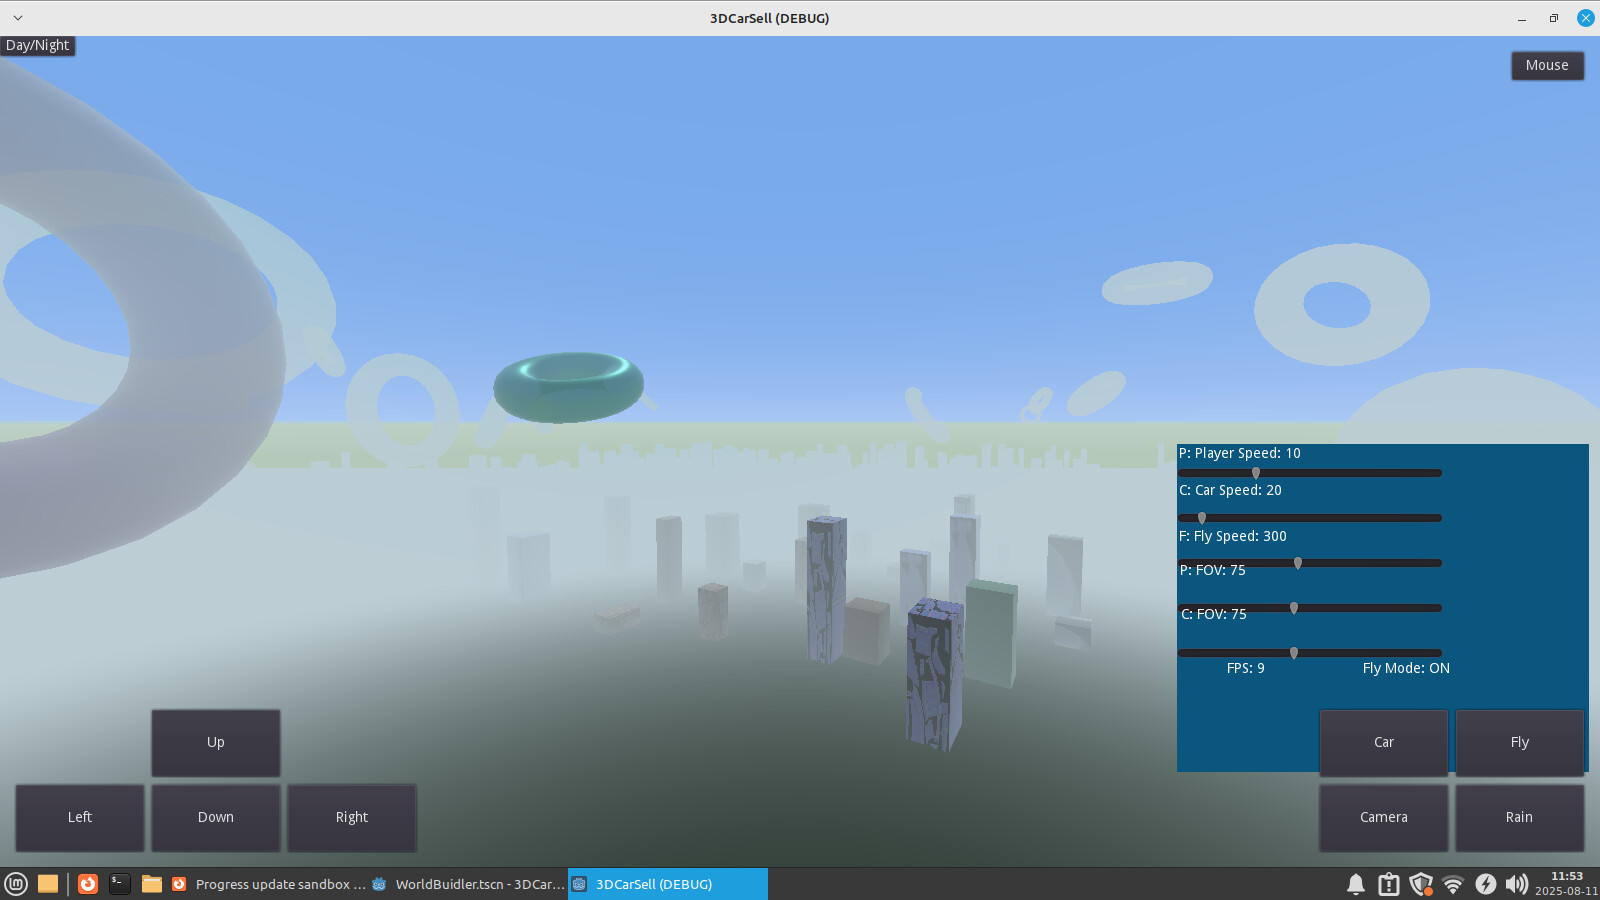
Task: Open the Linux Mint start menu
Action: (x=16, y=884)
